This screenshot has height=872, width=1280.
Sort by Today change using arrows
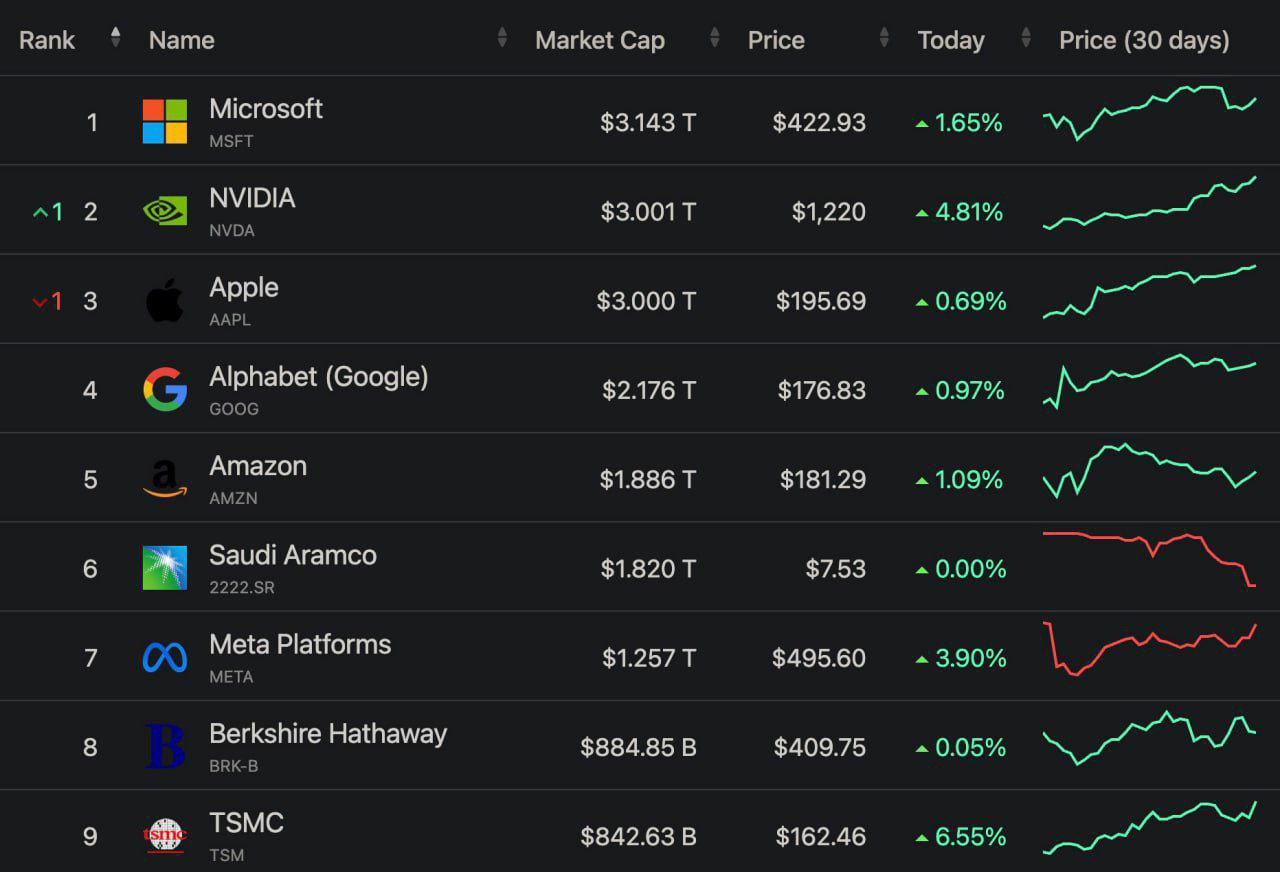click(x=1026, y=38)
